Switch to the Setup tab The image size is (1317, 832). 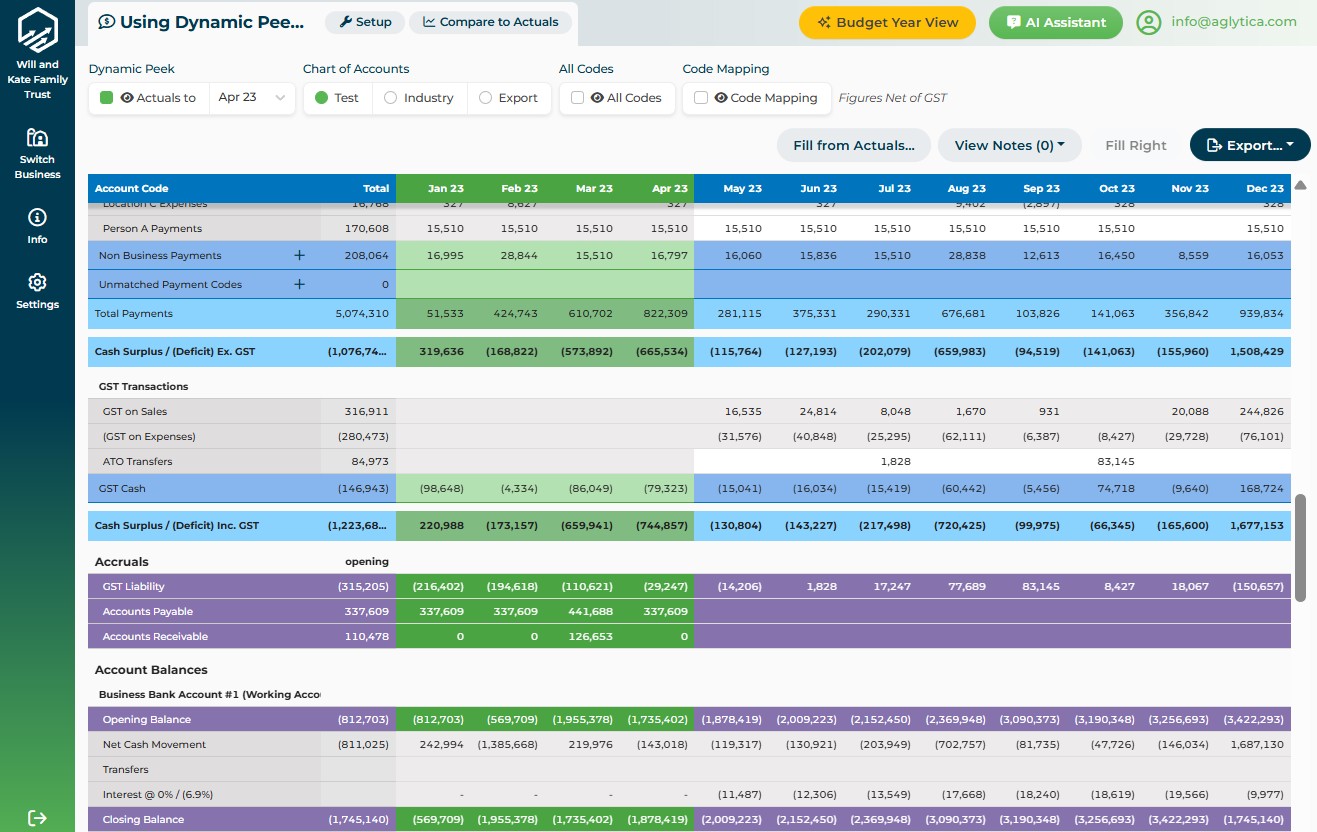[x=364, y=21]
